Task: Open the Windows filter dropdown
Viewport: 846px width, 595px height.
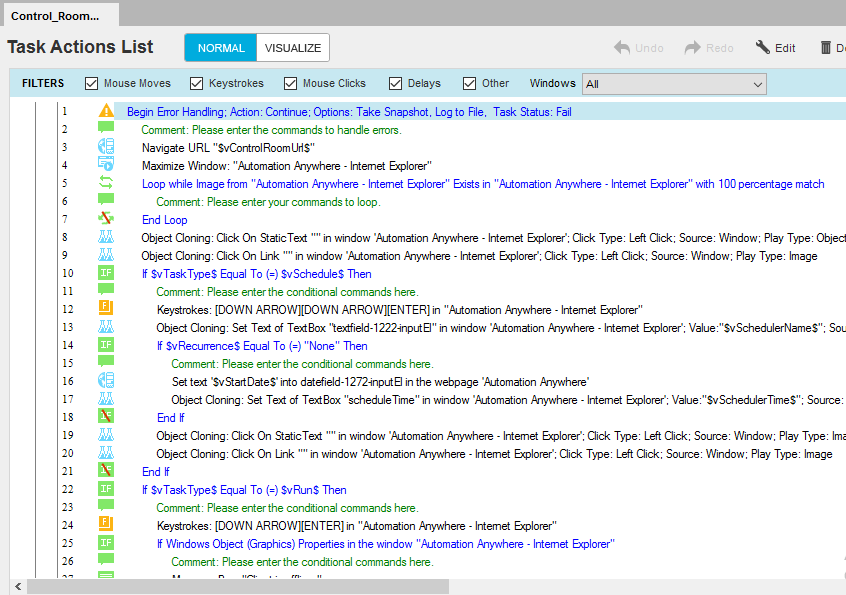Action: (675, 84)
